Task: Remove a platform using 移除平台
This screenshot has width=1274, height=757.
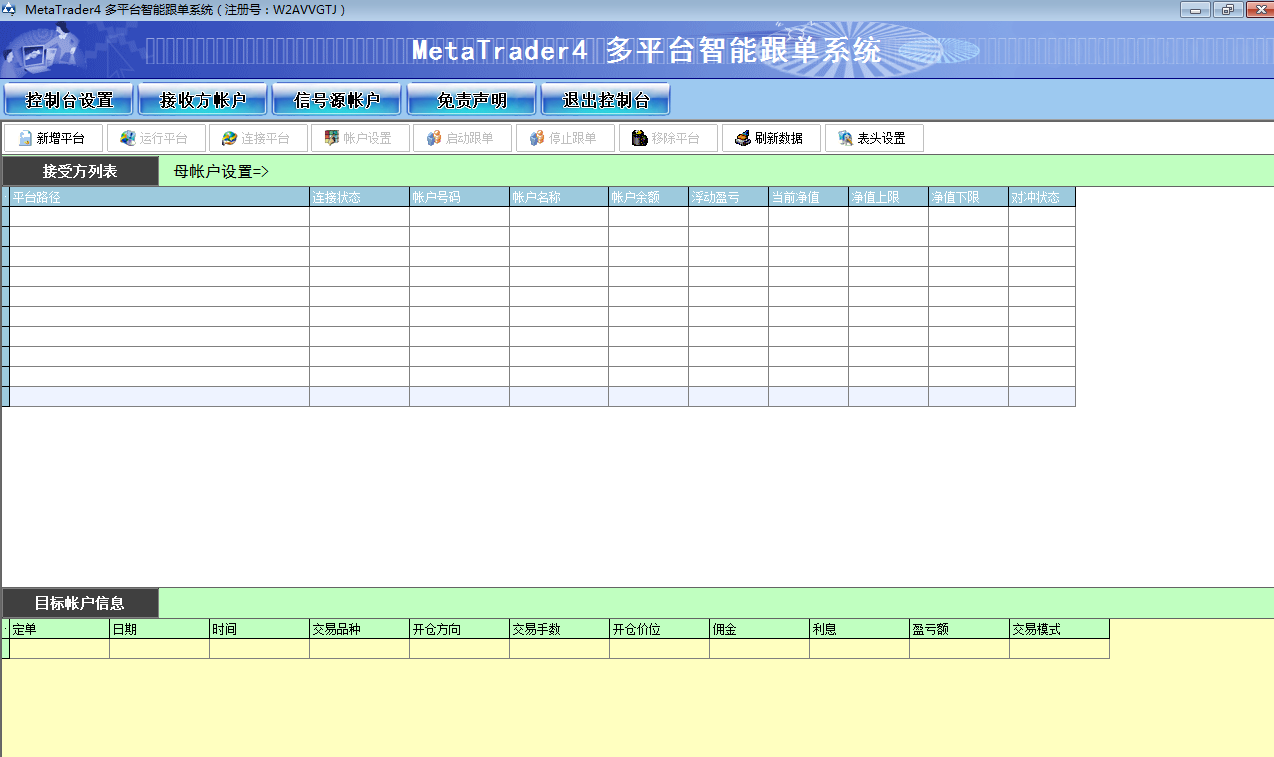Action: point(669,138)
